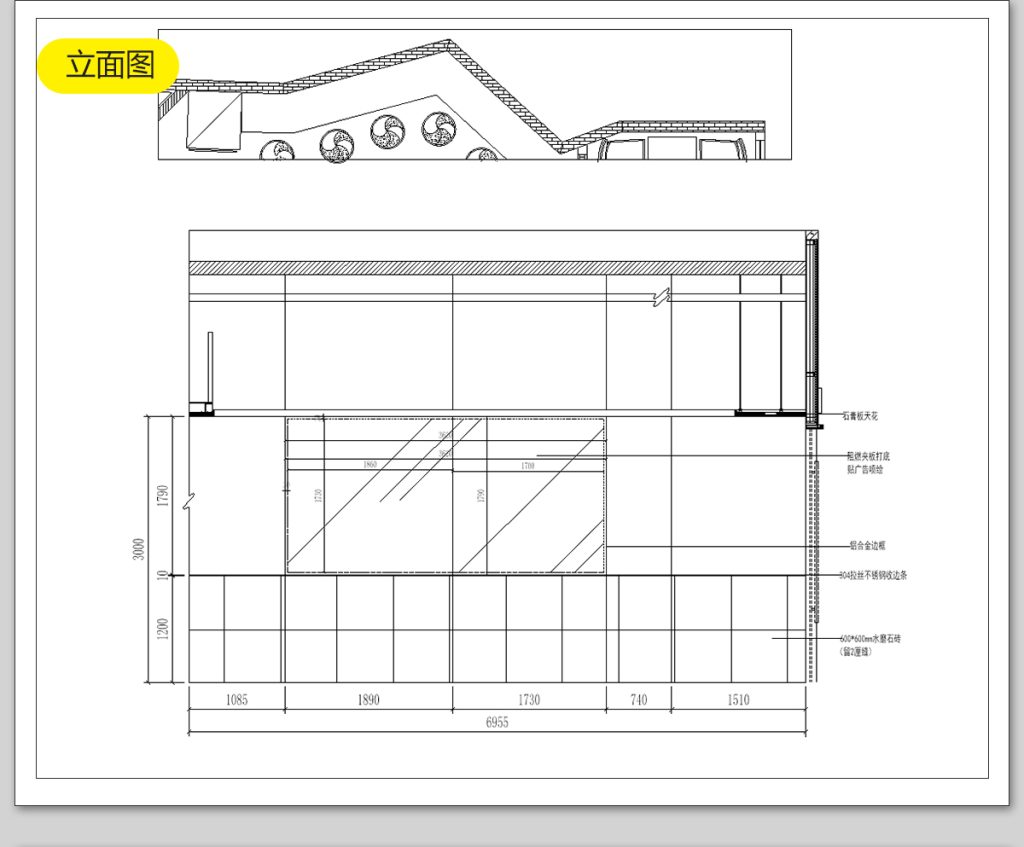This screenshot has height=847, width=1024.
Task: Select the 740 dimension label
Action: (x=638, y=700)
